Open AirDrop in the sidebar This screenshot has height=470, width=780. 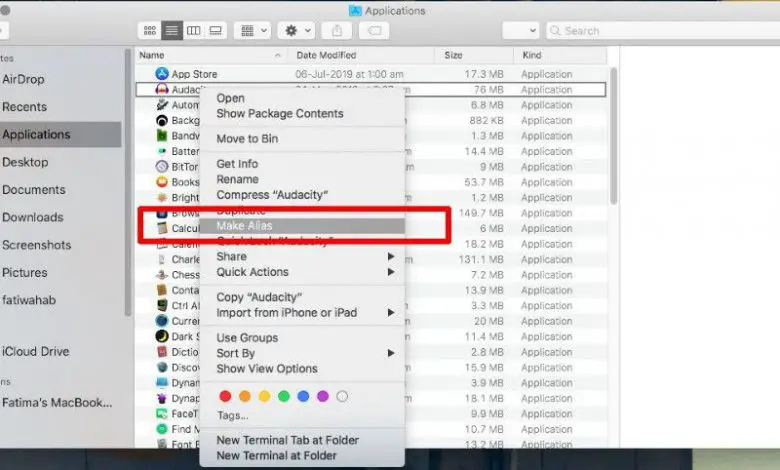point(23,79)
